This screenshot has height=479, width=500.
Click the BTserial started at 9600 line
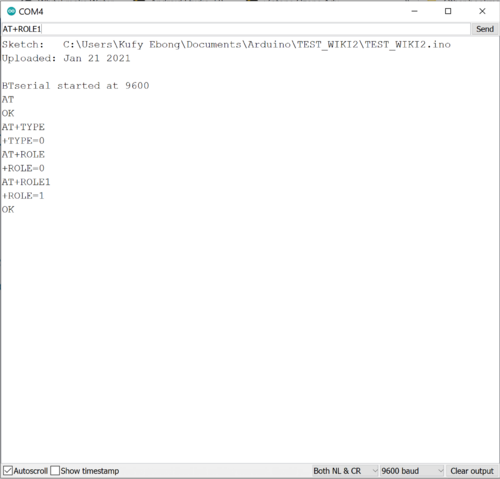point(76,86)
